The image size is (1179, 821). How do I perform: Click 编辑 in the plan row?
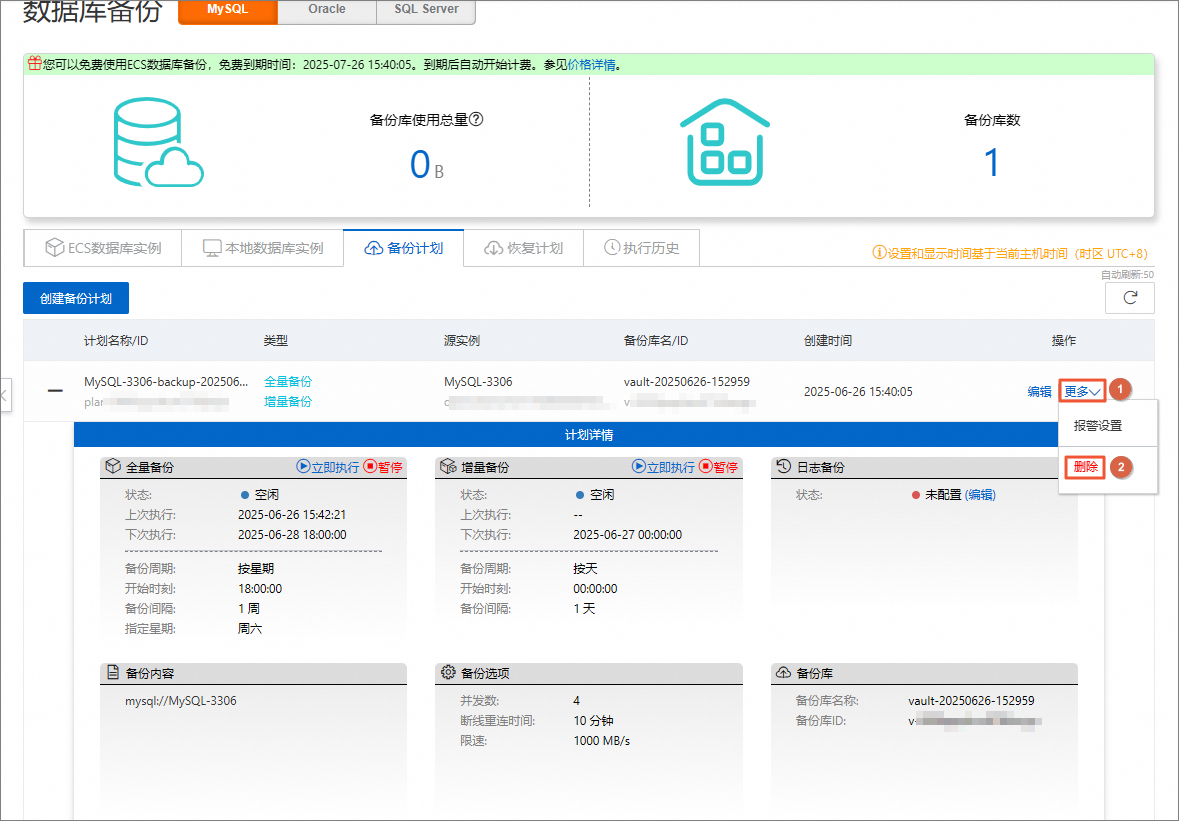pyautogui.click(x=1039, y=391)
